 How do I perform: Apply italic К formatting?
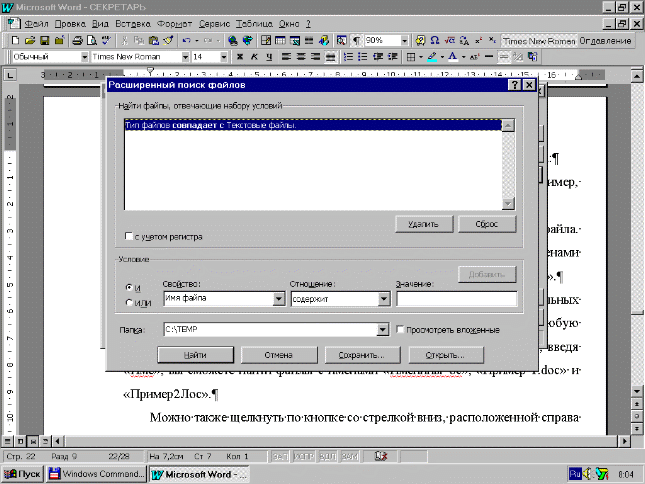[254, 57]
